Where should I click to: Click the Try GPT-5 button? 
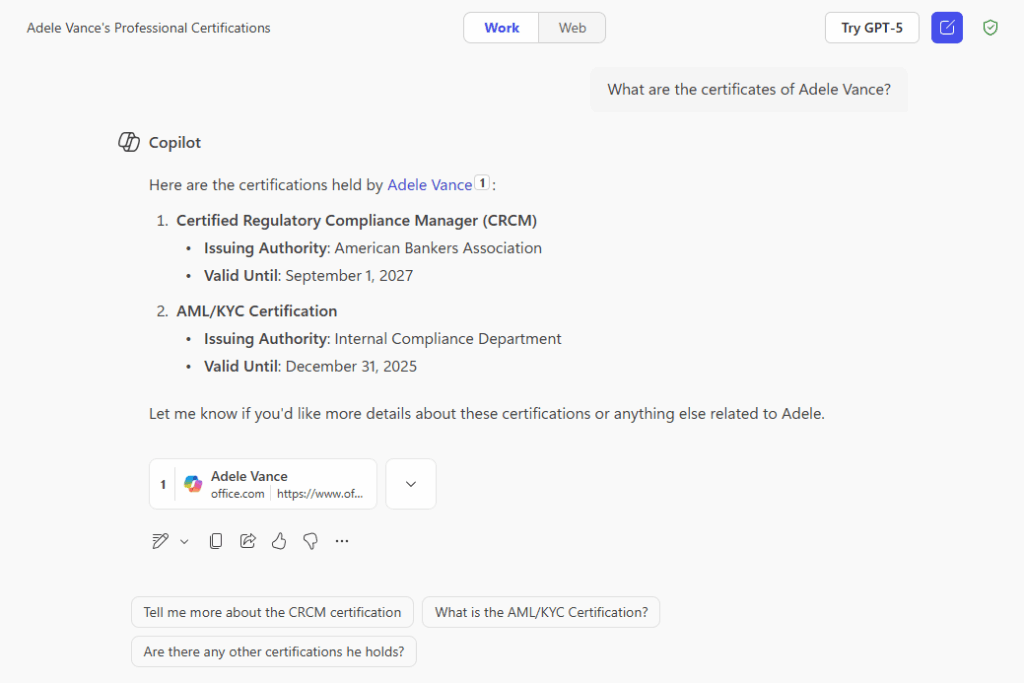(871, 27)
